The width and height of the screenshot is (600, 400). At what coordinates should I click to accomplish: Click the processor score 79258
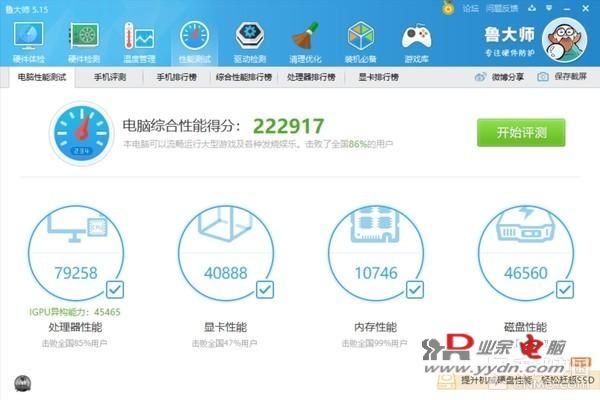[76, 273]
